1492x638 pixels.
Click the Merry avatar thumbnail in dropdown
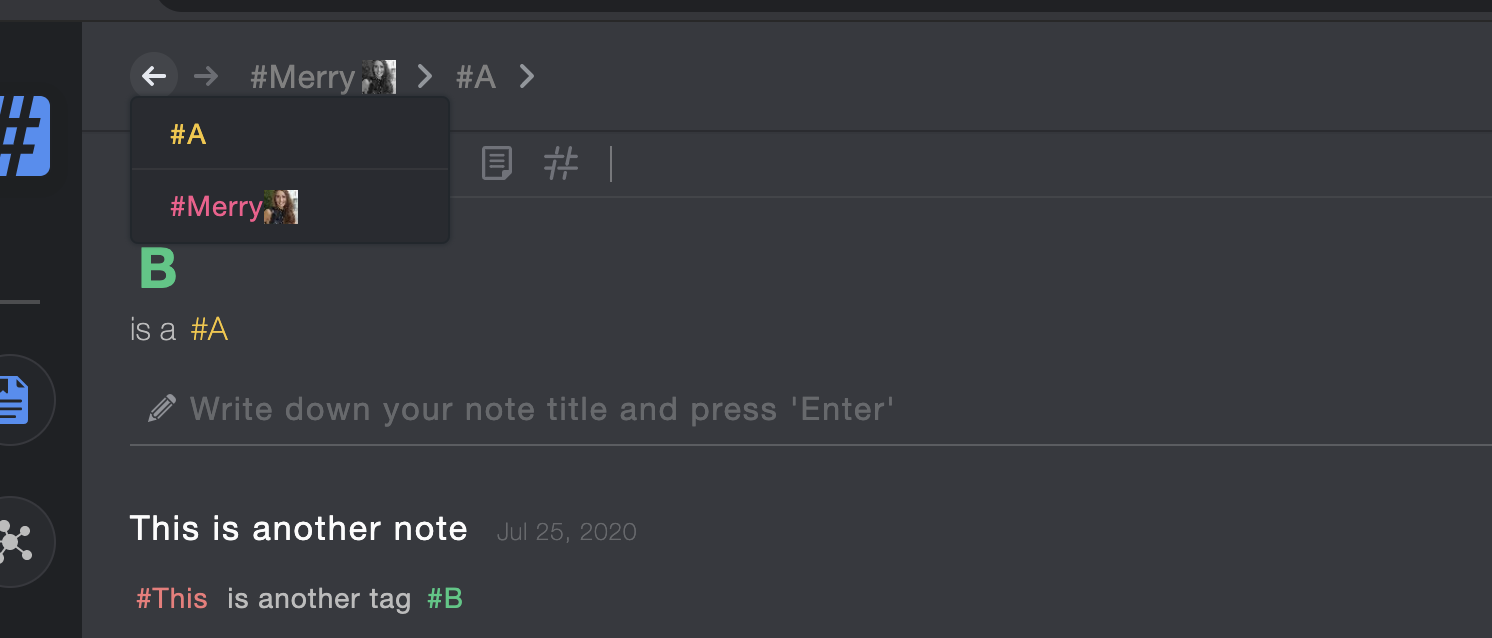click(x=281, y=207)
